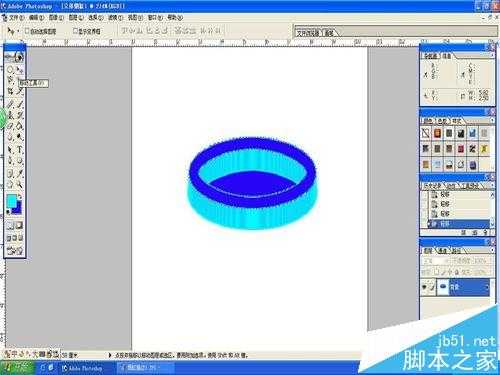
Task: Select the Move tool in toolbox
Action: coord(20,69)
